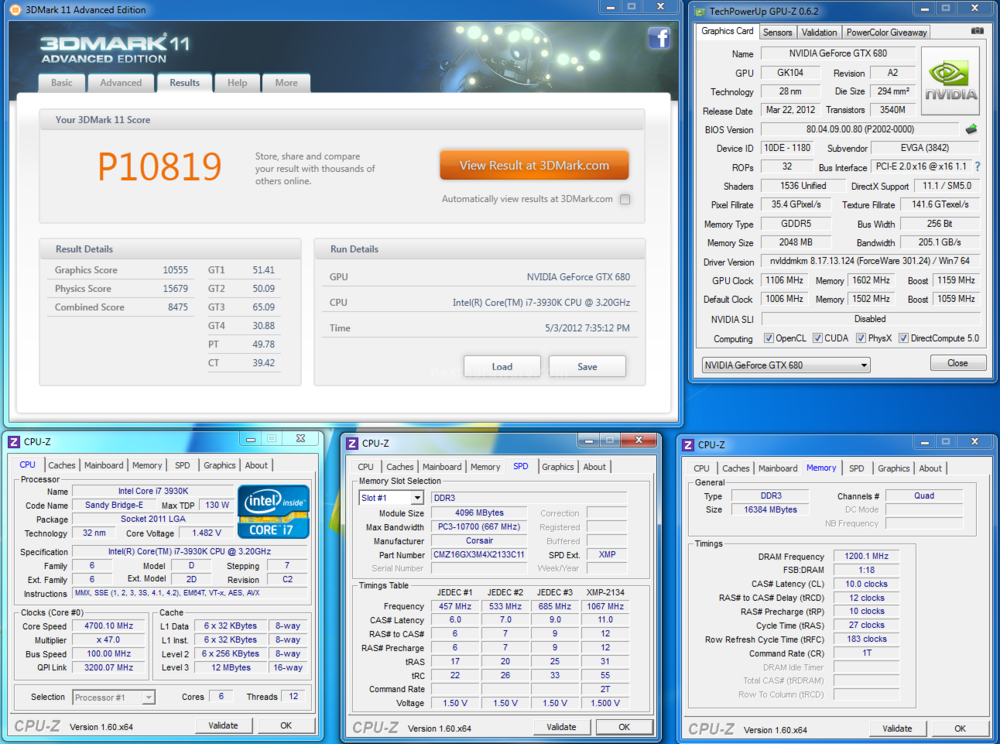Open the PowerColor Giveaway tab
The height and width of the screenshot is (744, 1000).
click(x=886, y=33)
